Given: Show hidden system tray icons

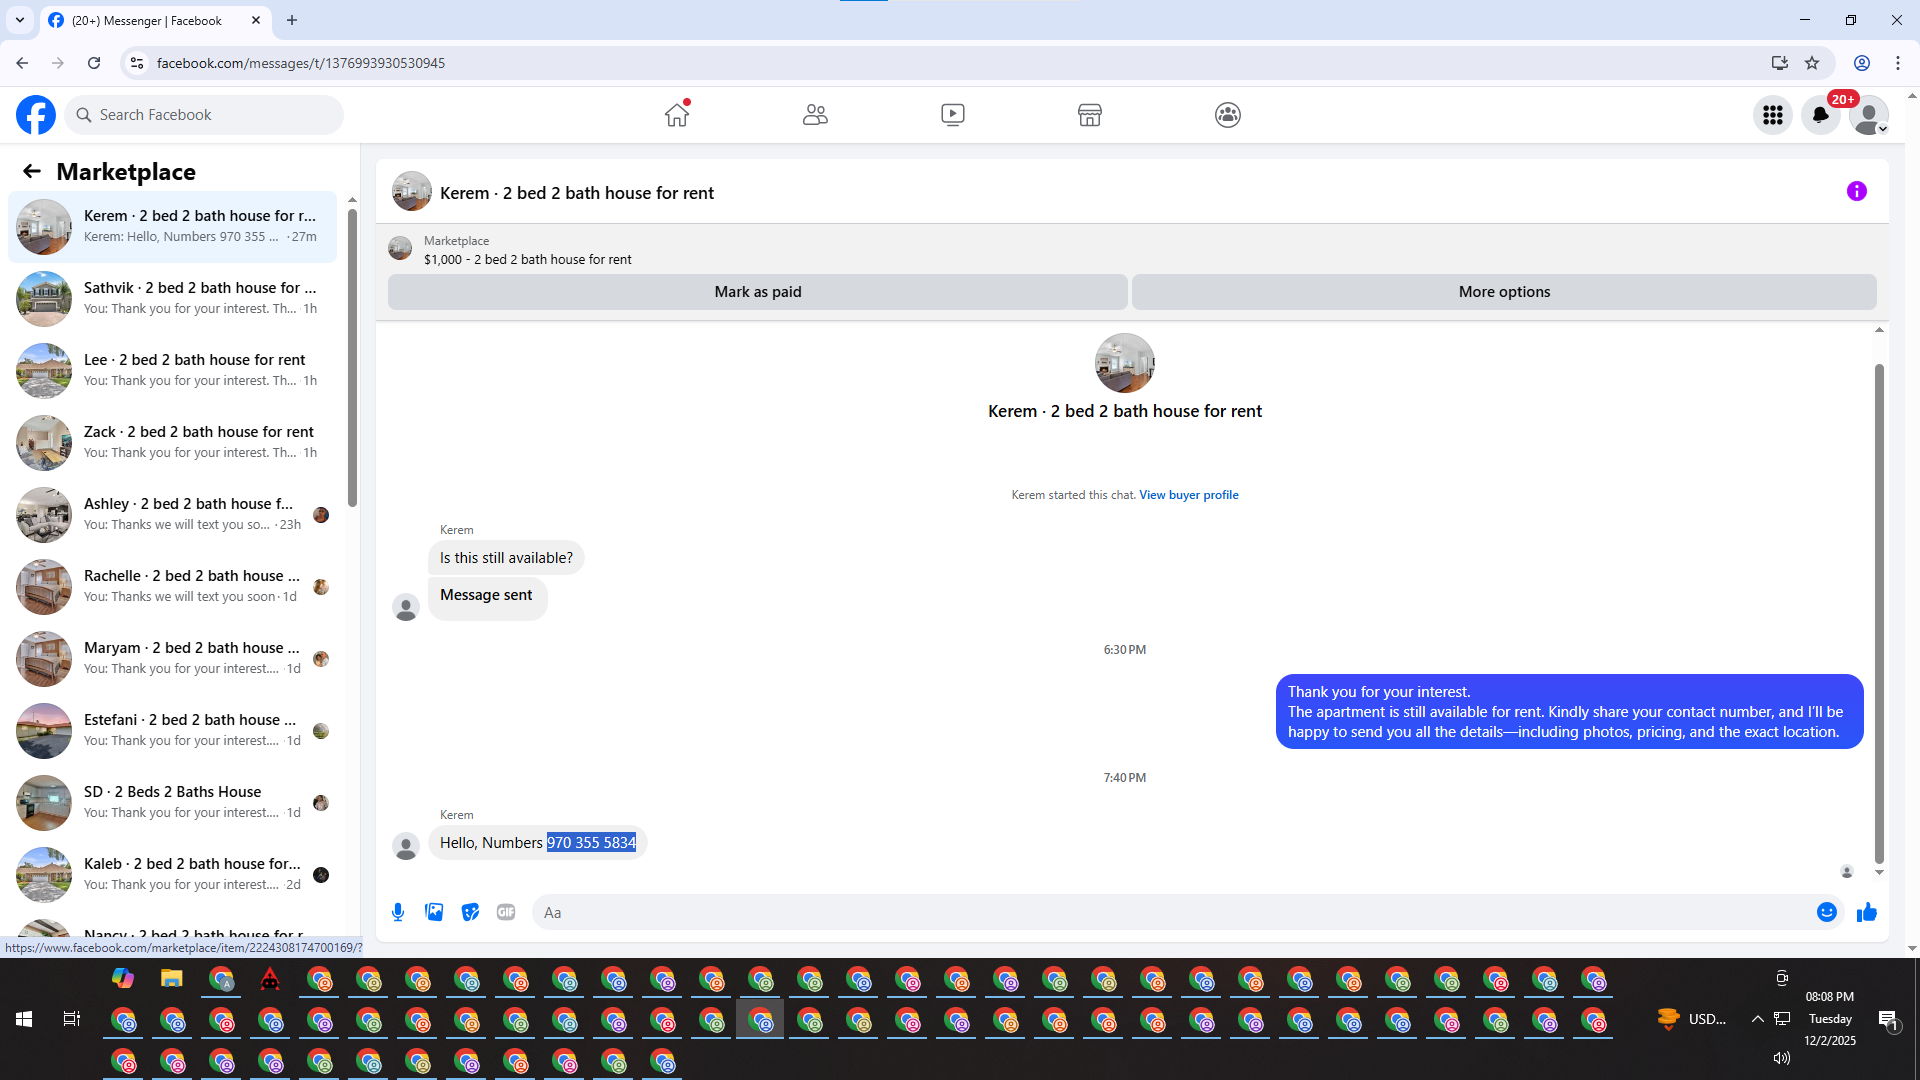Looking at the screenshot, I should click(x=1757, y=1019).
